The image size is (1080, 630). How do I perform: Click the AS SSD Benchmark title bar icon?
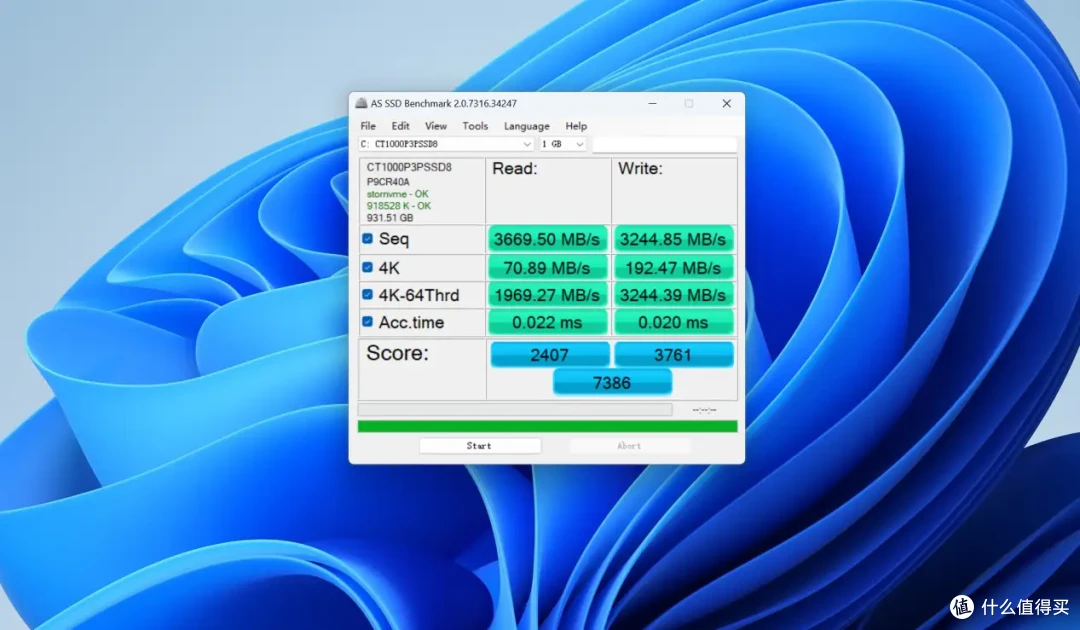point(362,103)
